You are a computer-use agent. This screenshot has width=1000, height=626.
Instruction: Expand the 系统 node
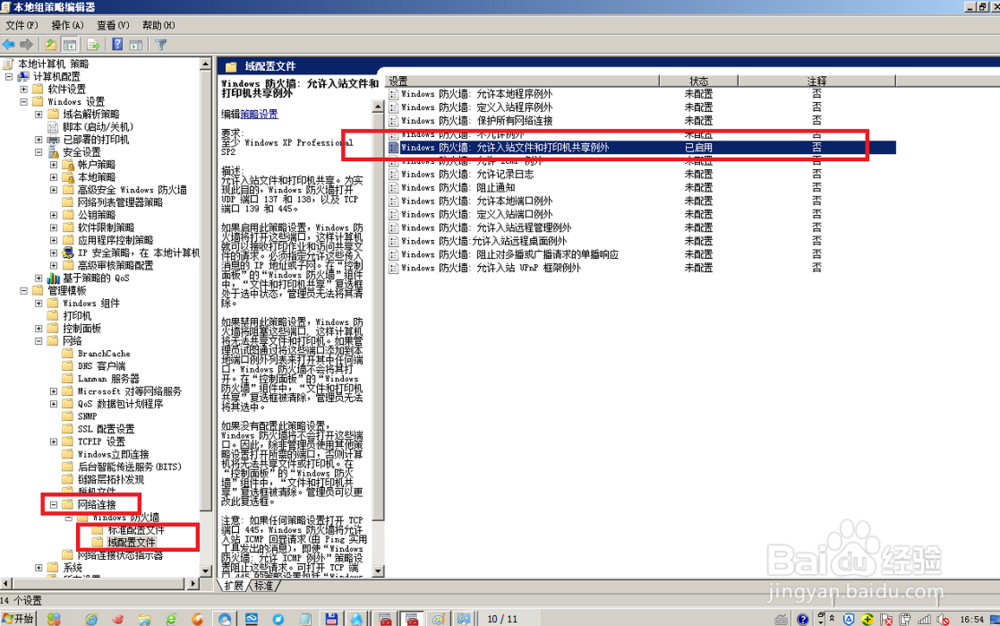(x=39, y=567)
